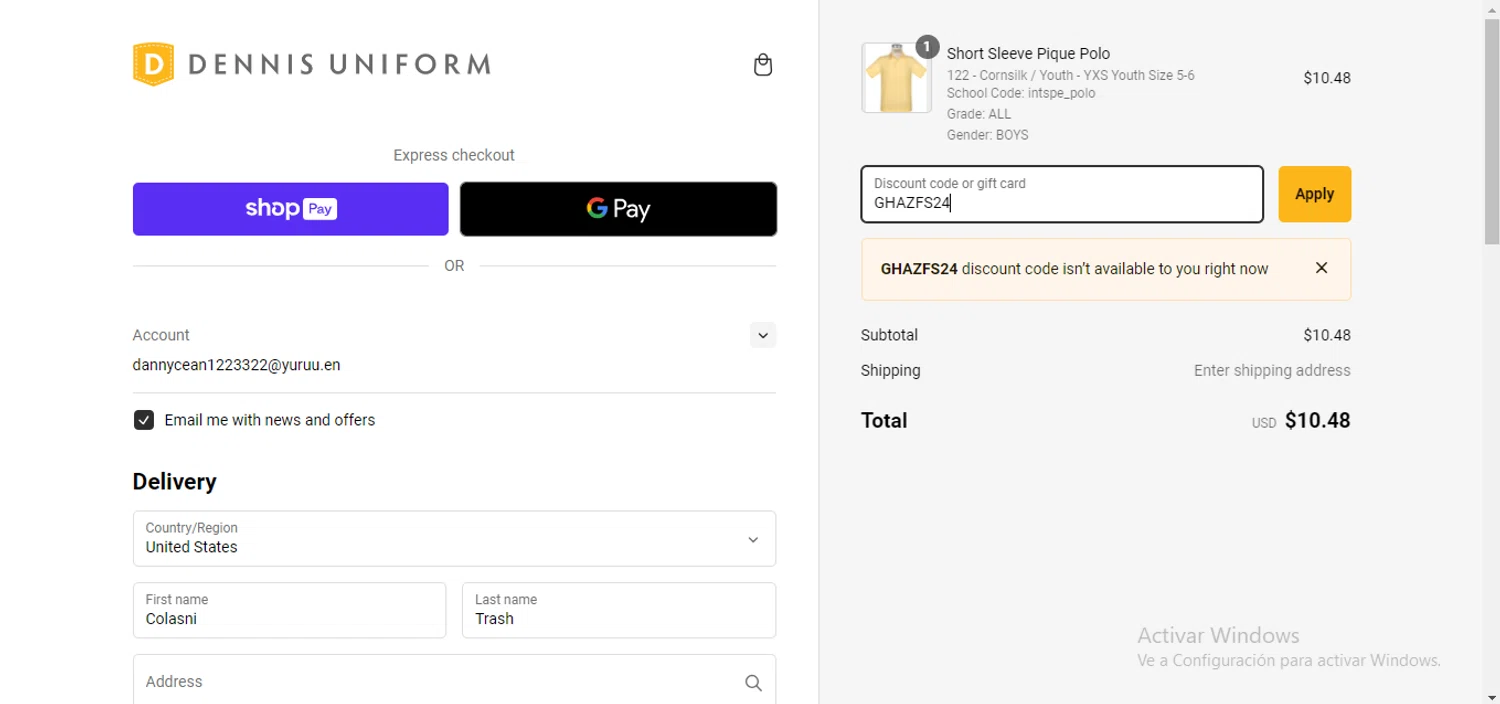The width and height of the screenshot is (1500, 704).
Task: Pay with Shop Pay express checkout
Action: (x=290, y=209)
